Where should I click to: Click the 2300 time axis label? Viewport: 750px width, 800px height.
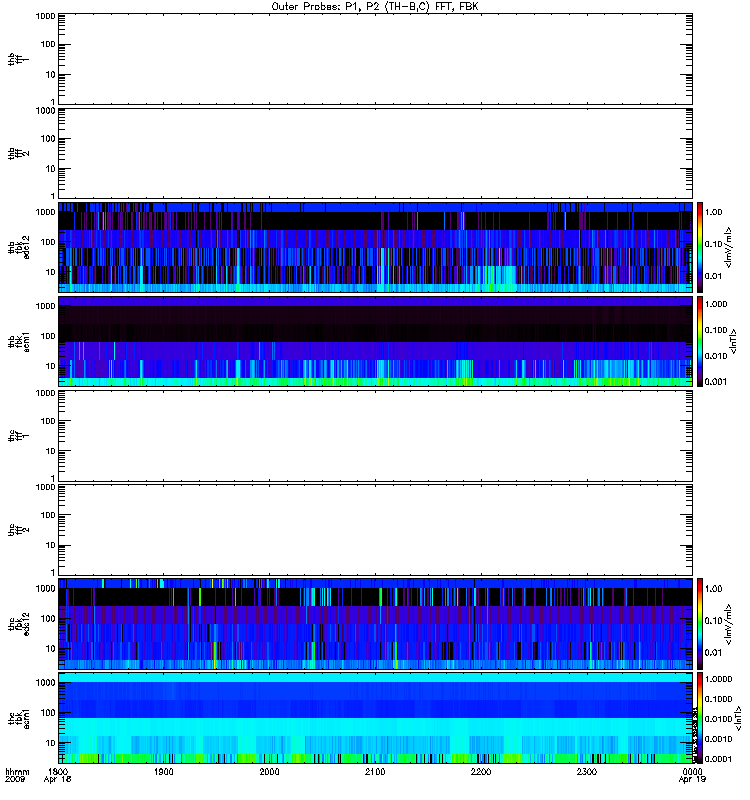587,772
